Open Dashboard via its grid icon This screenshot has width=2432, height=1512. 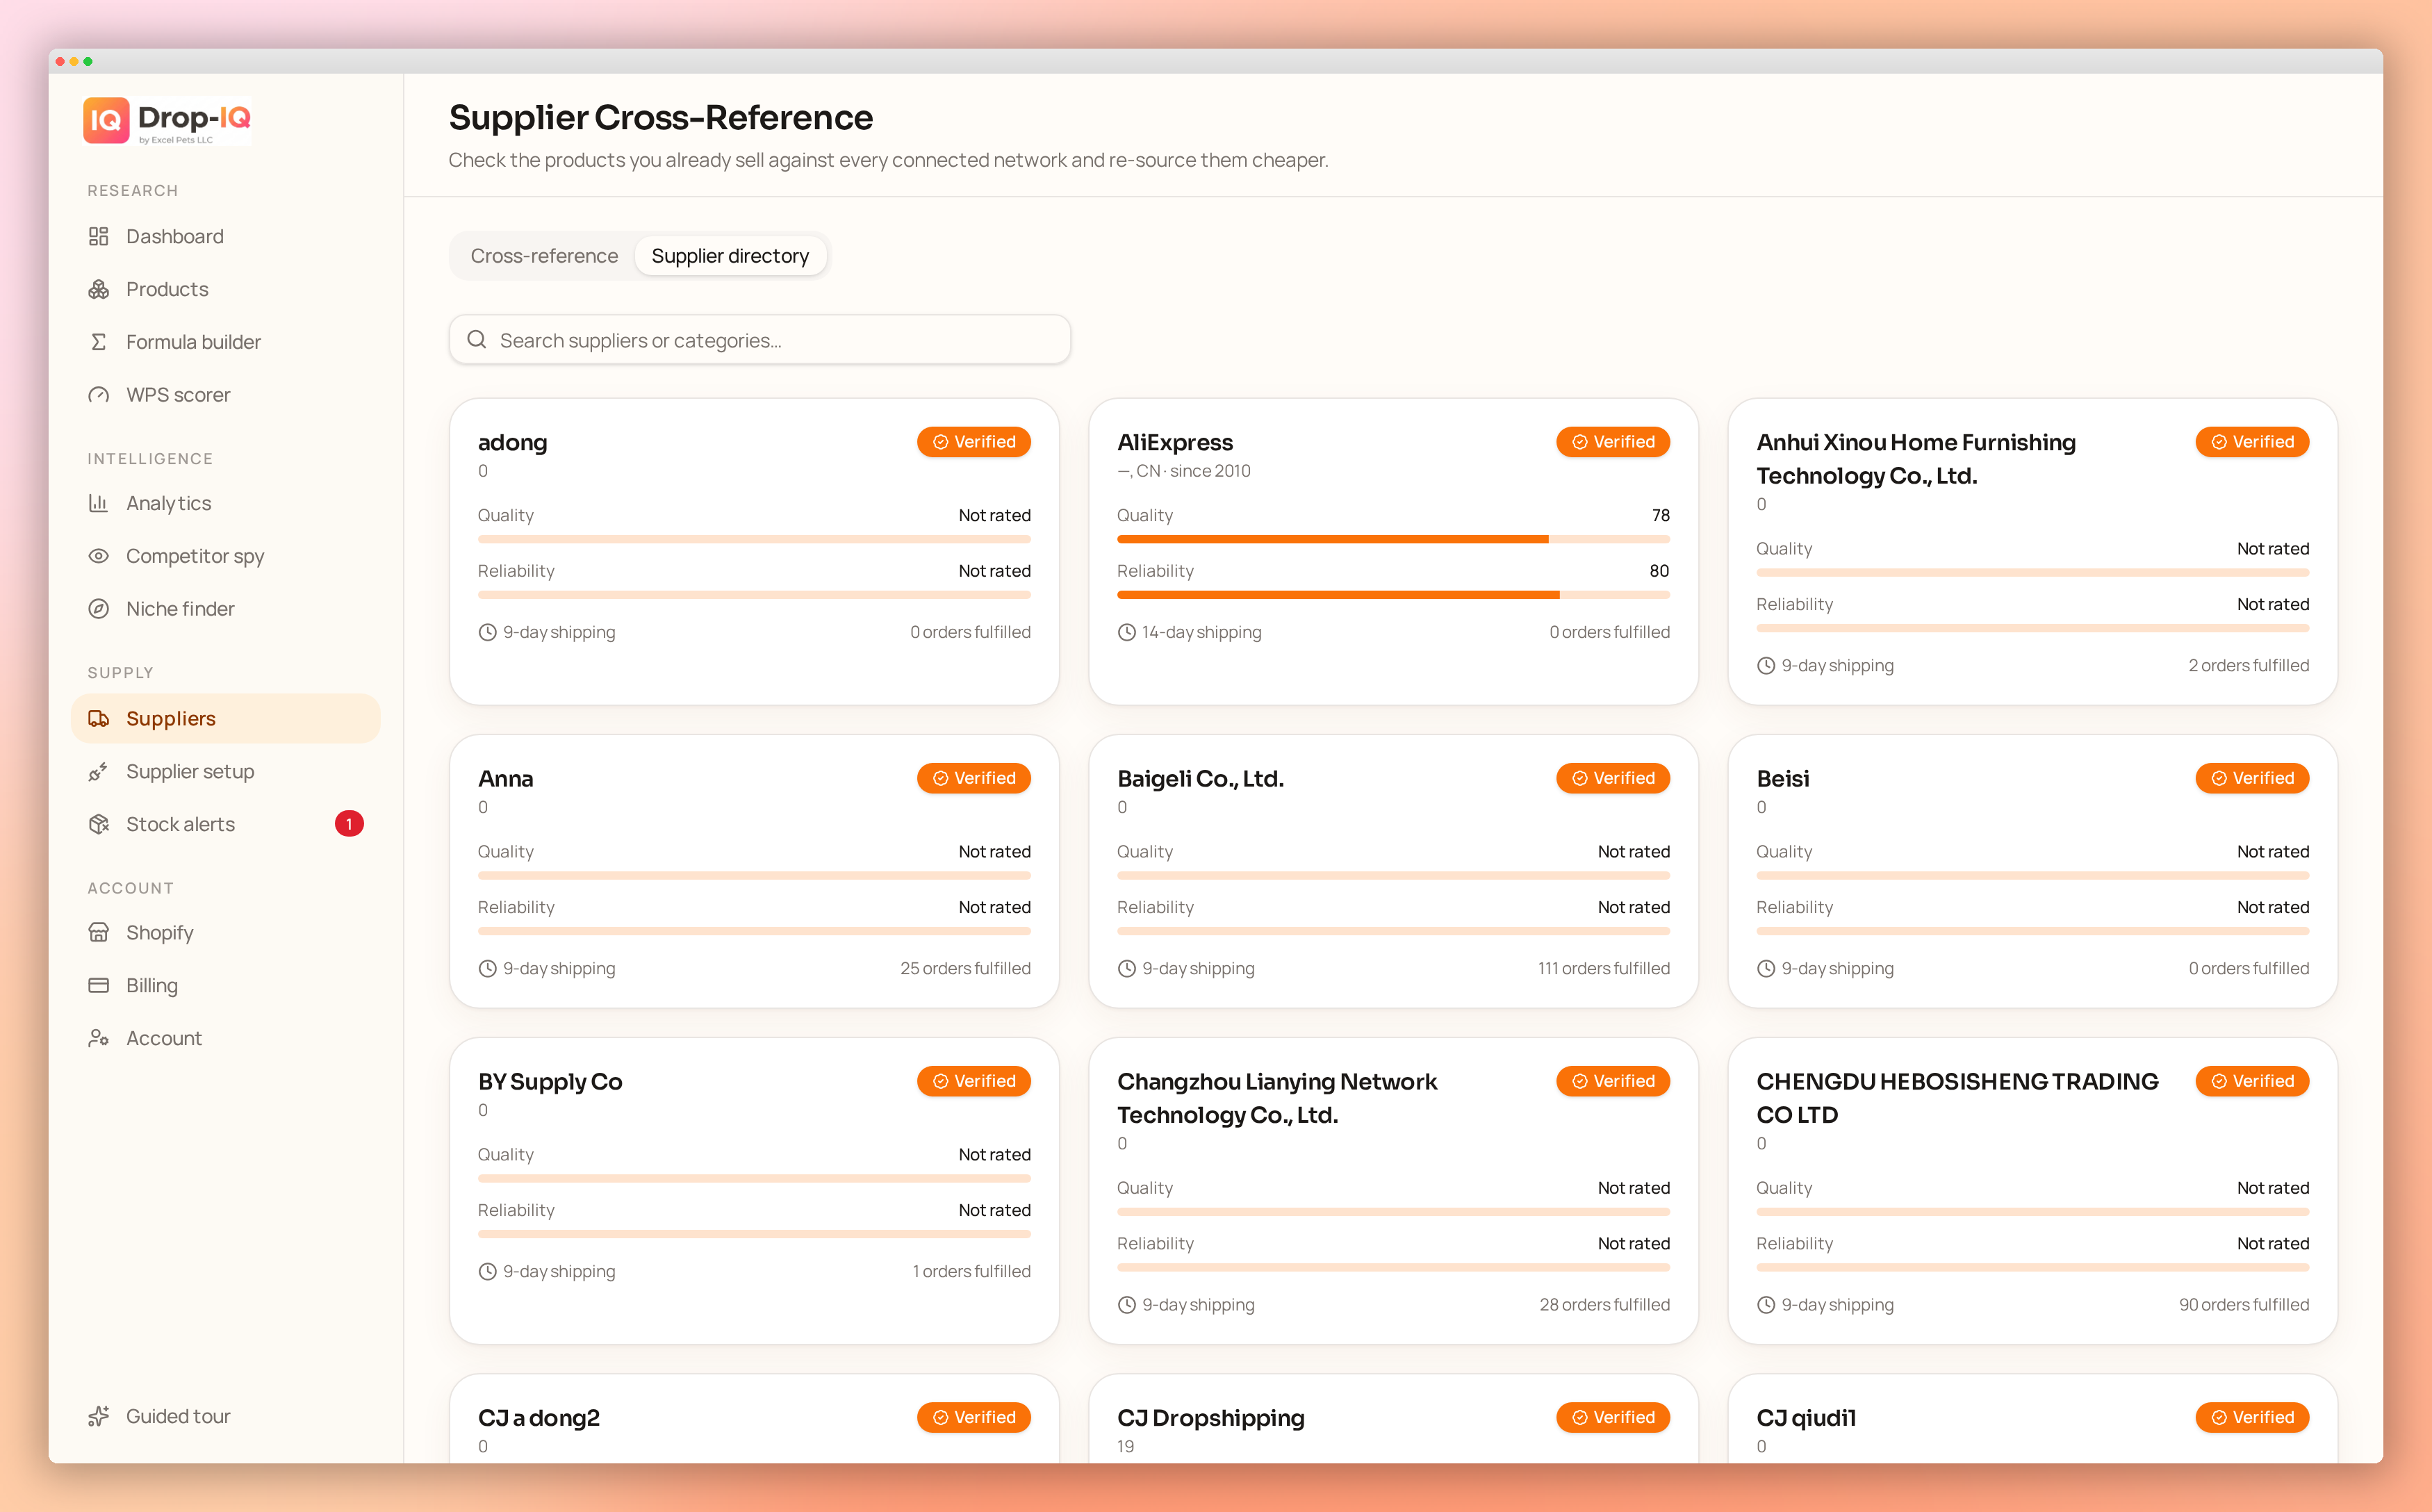tap(98, 236)
